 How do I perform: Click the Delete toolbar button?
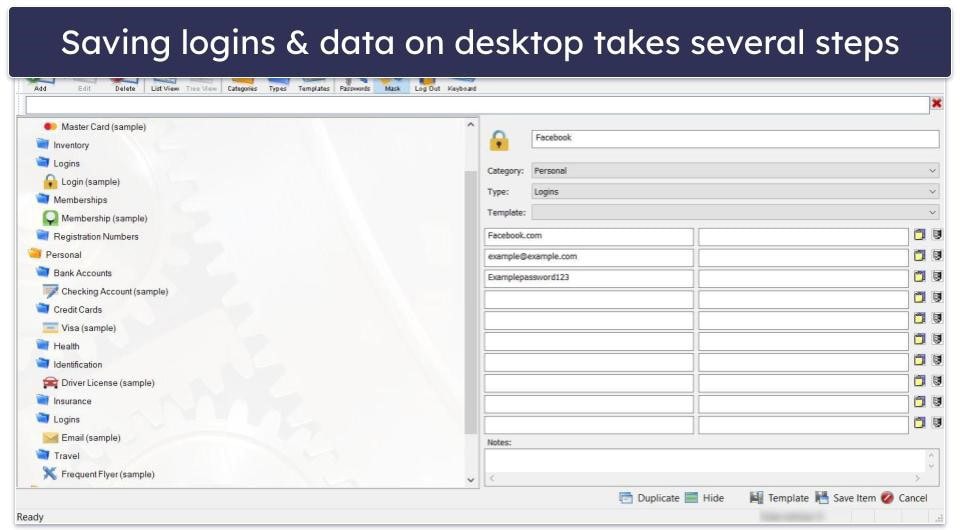[125, 84]
